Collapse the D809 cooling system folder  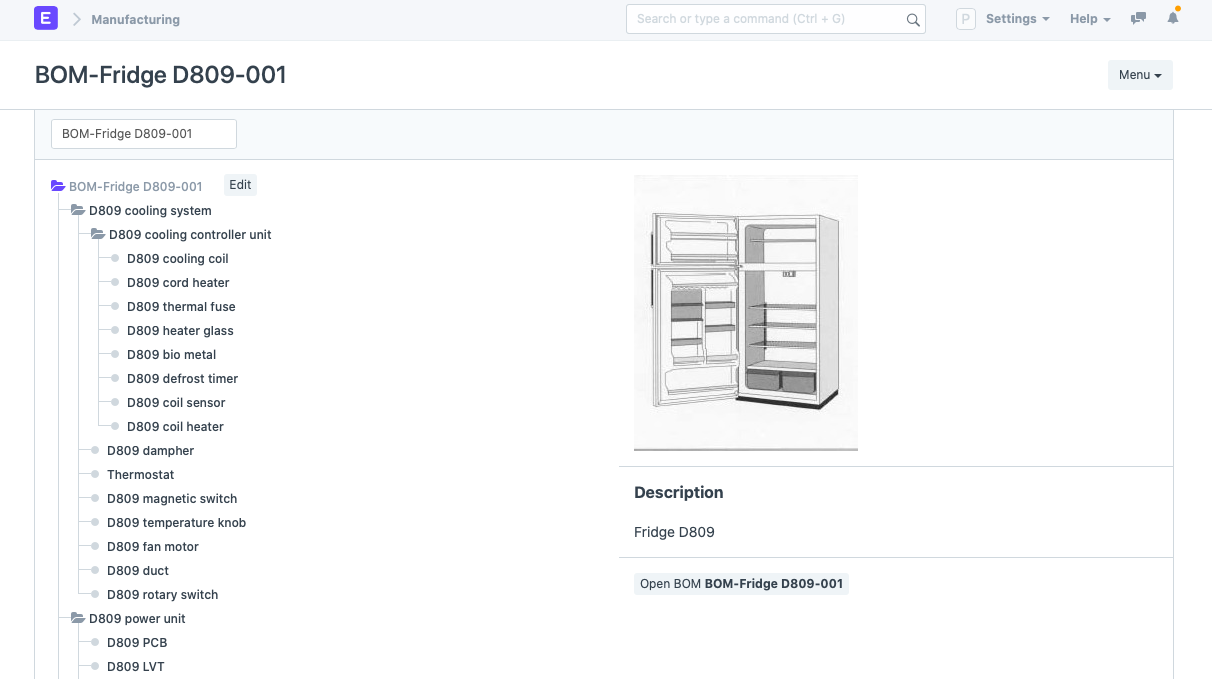(78, 211)
